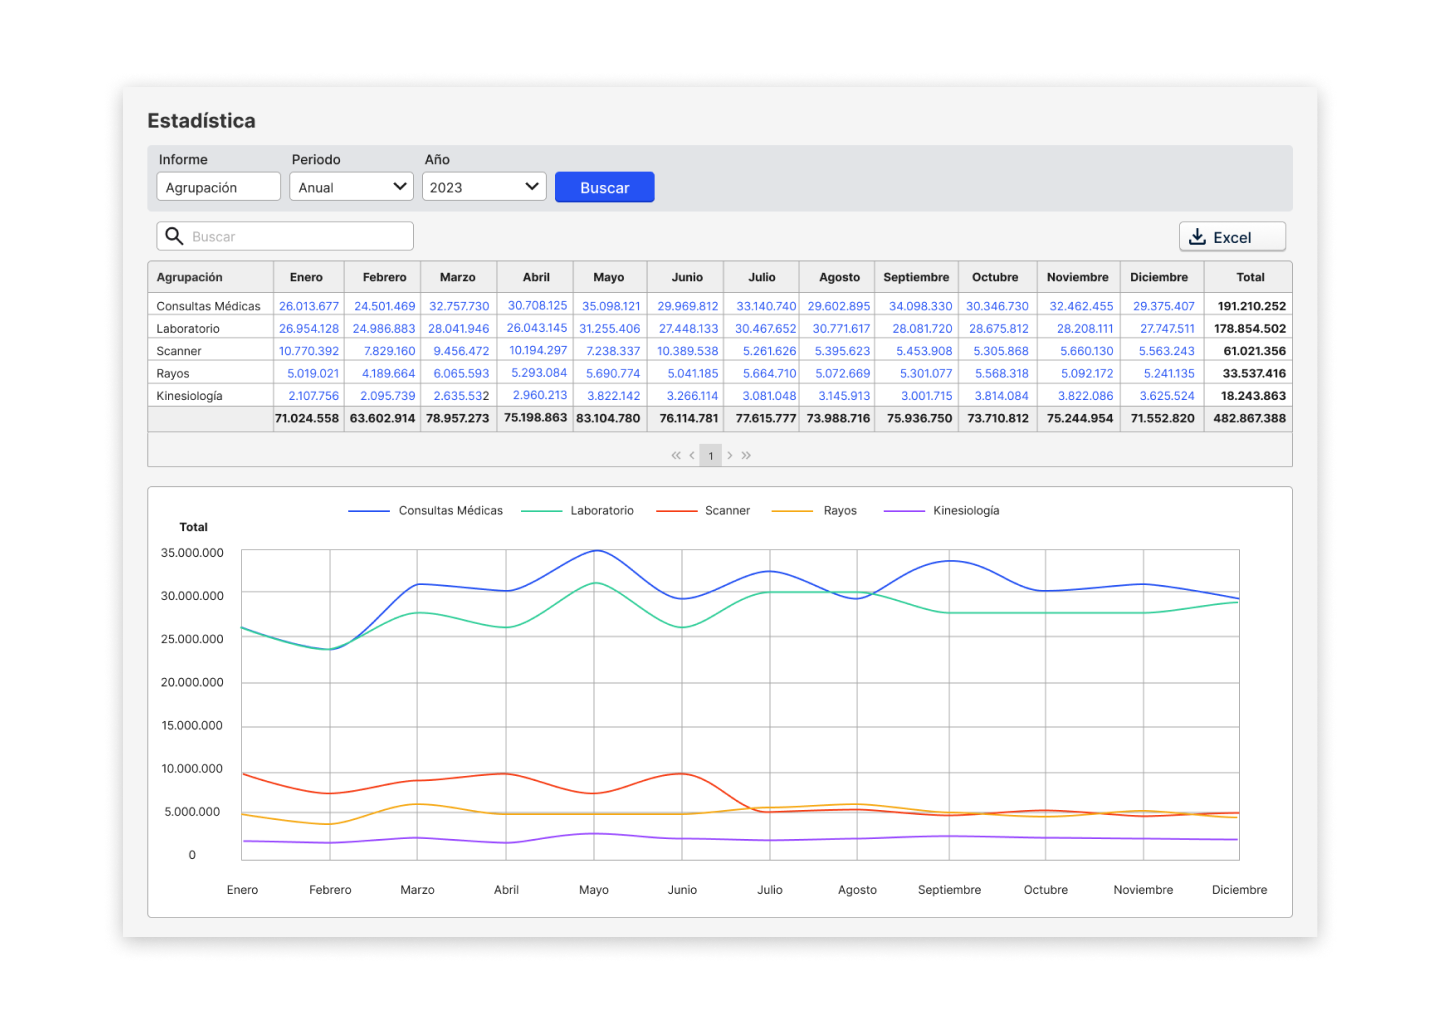This screenshot has height=1024, width=1440.
Task: Click chart x-axis label Septiembre
Action: (x=950, y=890)
